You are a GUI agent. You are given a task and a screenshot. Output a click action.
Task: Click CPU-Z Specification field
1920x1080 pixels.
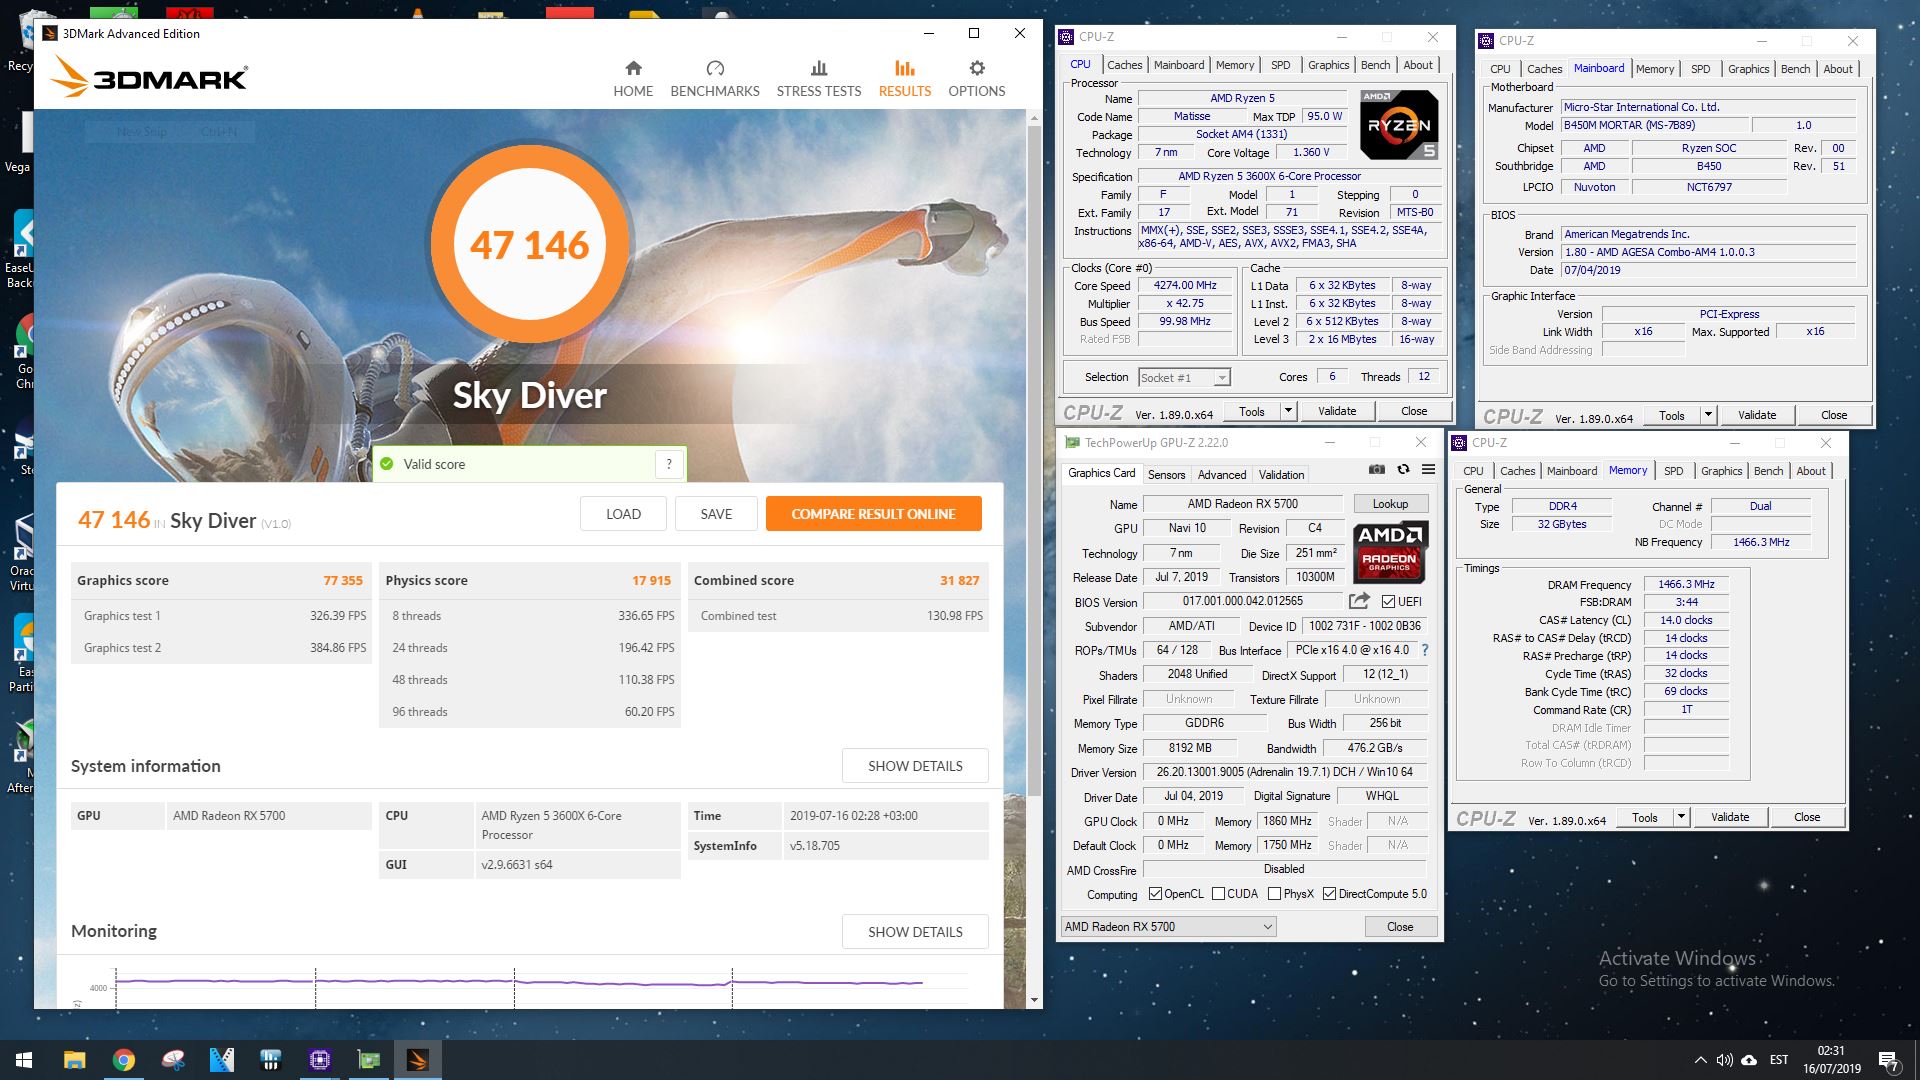1289,176
